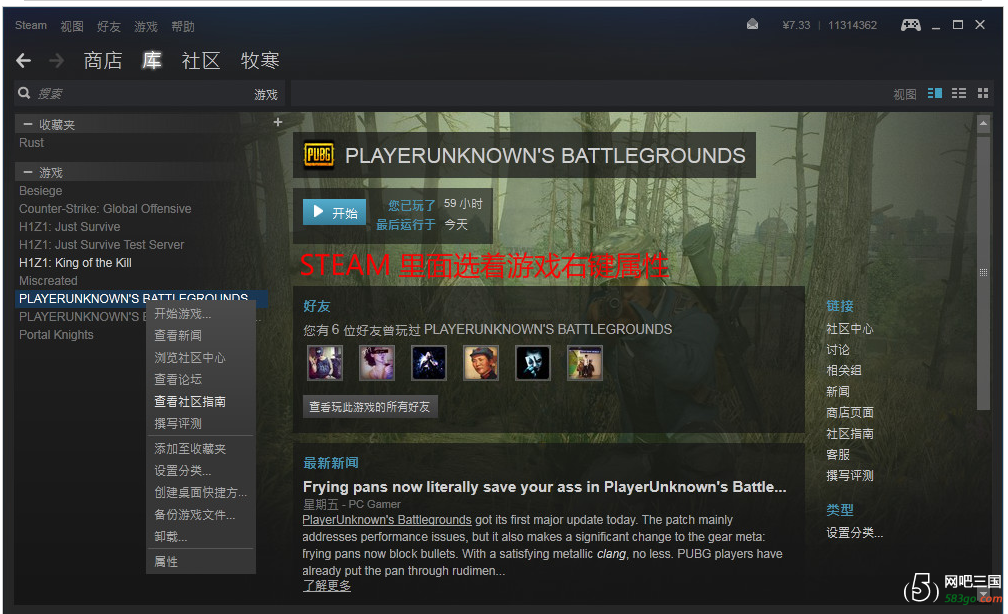Click the 开始 play button

tap(334, 212)
